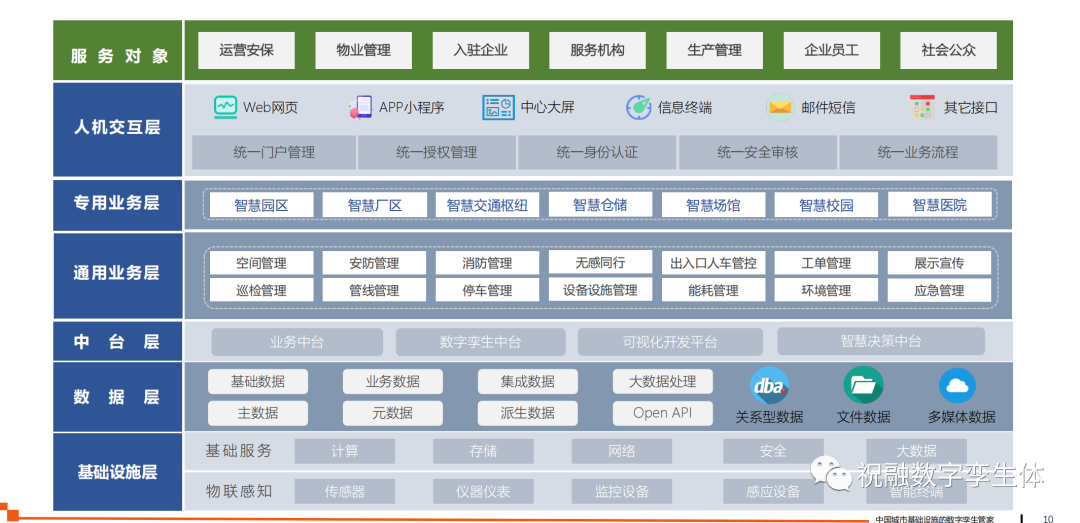Click the 其它接口 calendar icon
The width and height of the screenshot is (1080, 523).
click(x=921, y=107)
